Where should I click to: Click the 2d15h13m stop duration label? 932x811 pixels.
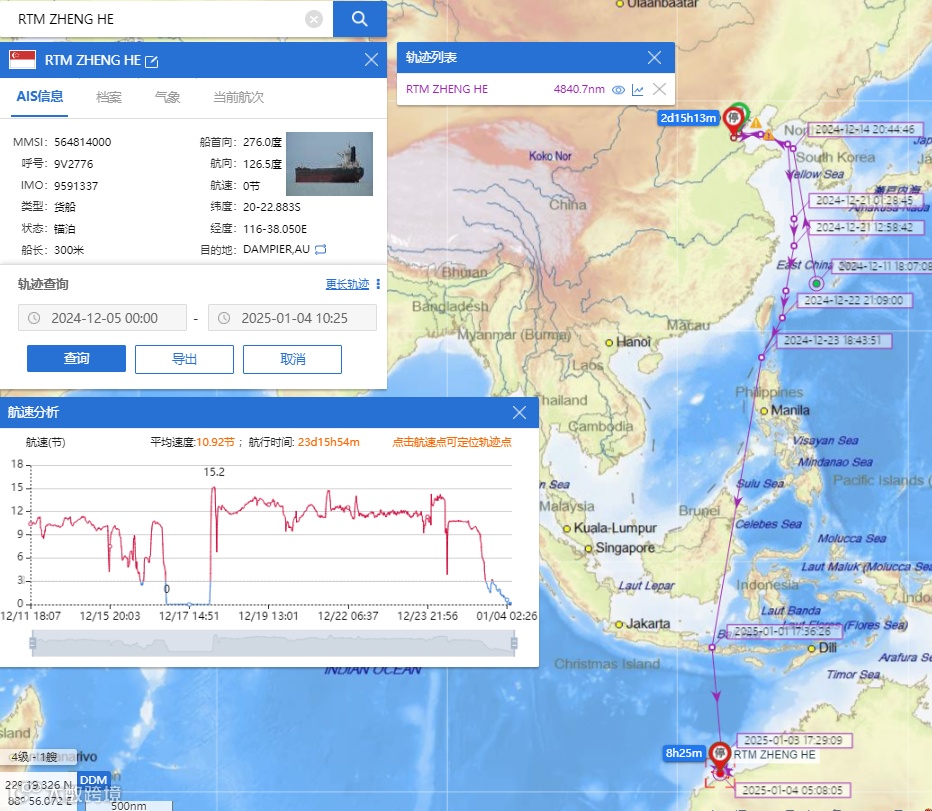[x=688, y=118]
